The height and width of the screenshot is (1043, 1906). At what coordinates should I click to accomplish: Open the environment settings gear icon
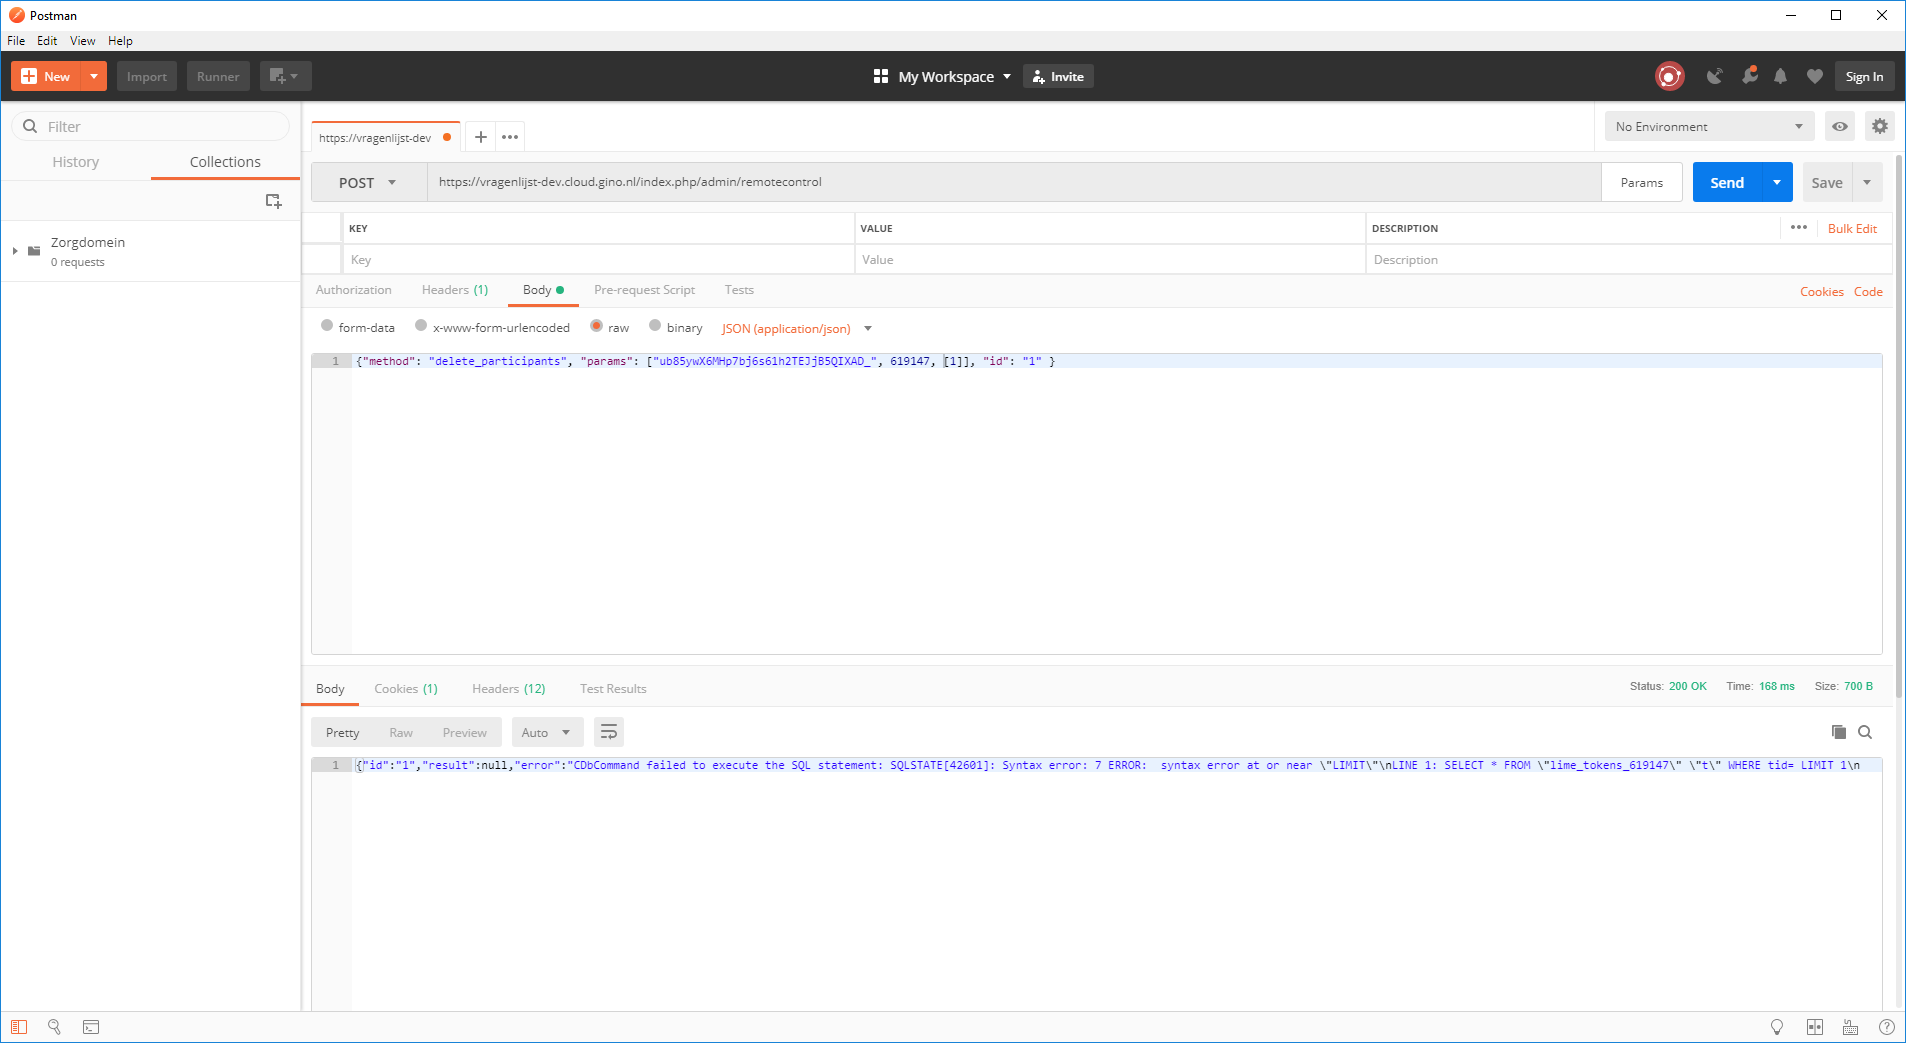click(x=1879, y=127)
